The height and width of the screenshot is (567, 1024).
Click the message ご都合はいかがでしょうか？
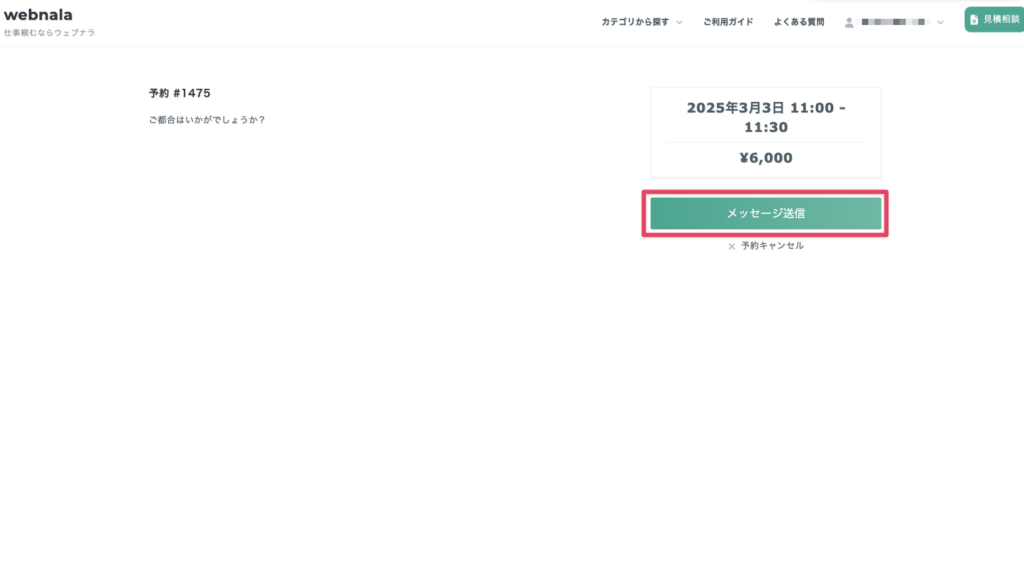tap(207, 120)
